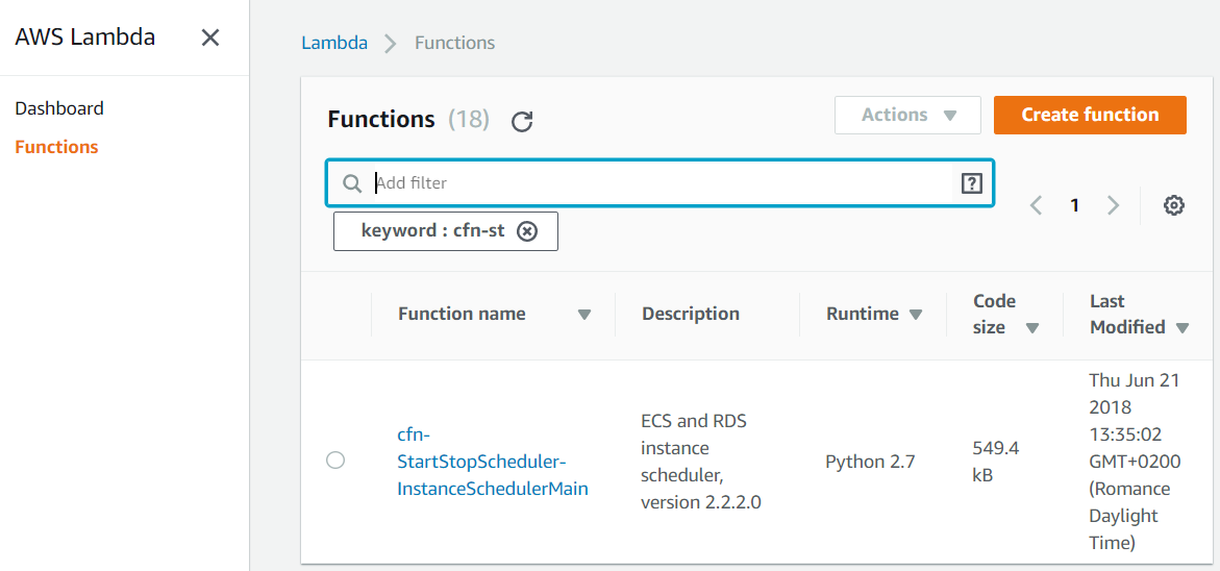Click the Functions breadcrumb text

pos(455,43)
